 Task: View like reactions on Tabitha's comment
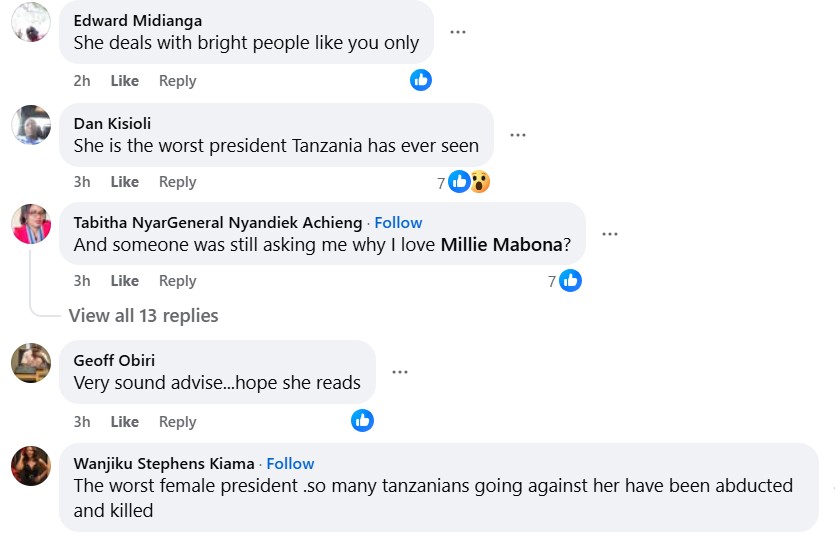coord(570,281)
